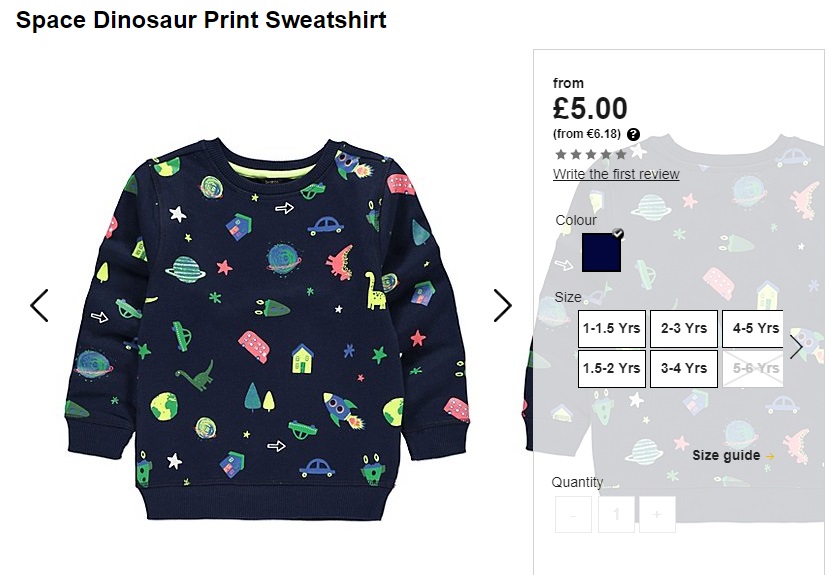Decrease quantity with the minus button
The height and width of the screenshot is (575, 829).
click(x=573, y=514)
